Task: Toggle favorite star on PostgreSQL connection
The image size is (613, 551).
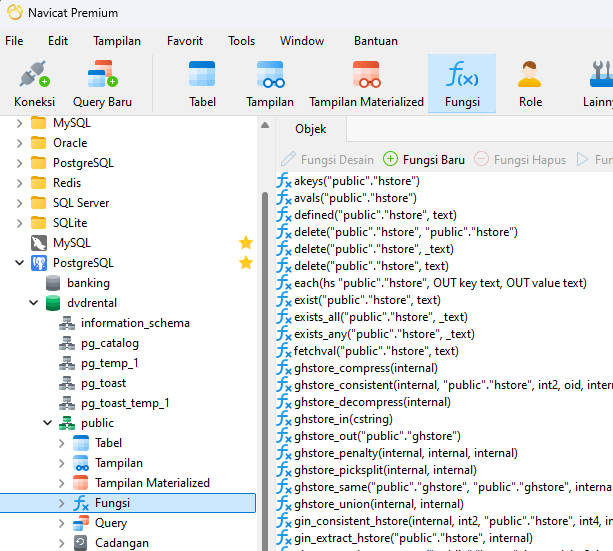Action: click(x=246, y=263)
